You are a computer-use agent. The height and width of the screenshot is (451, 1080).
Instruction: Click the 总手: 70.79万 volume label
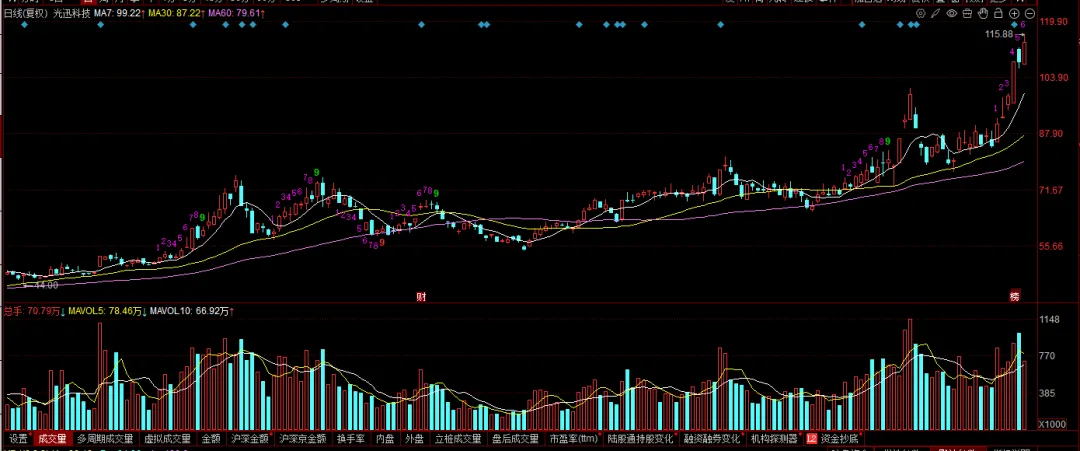point(34,311)
